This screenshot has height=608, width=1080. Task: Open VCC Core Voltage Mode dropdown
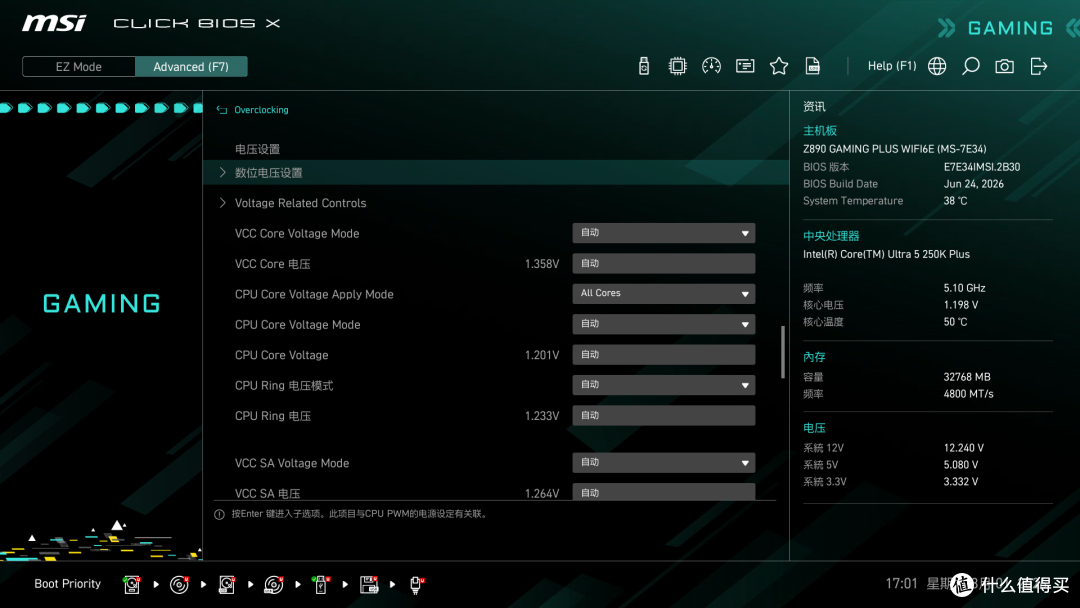tap(663, 233)
